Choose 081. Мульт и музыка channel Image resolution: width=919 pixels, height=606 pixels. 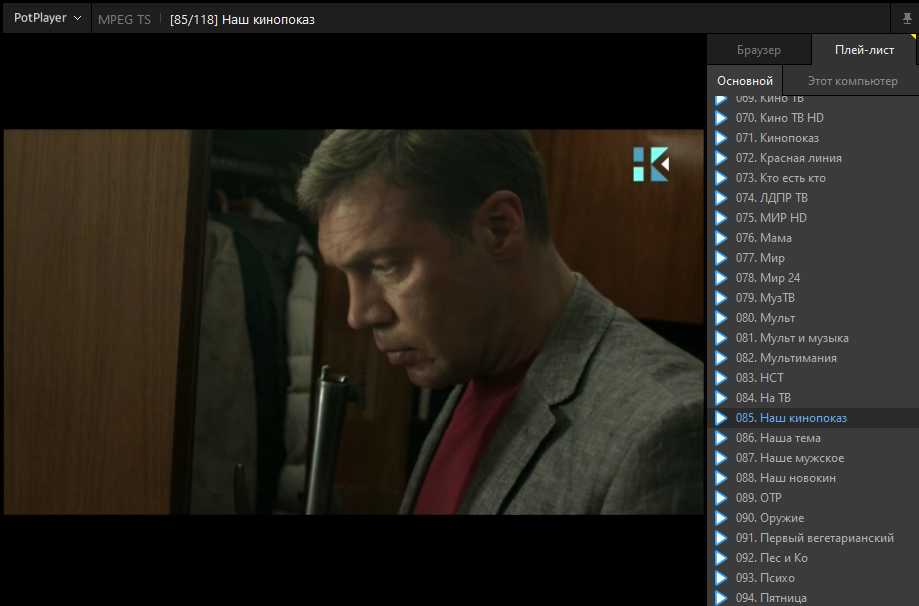(x=813, y=338)
